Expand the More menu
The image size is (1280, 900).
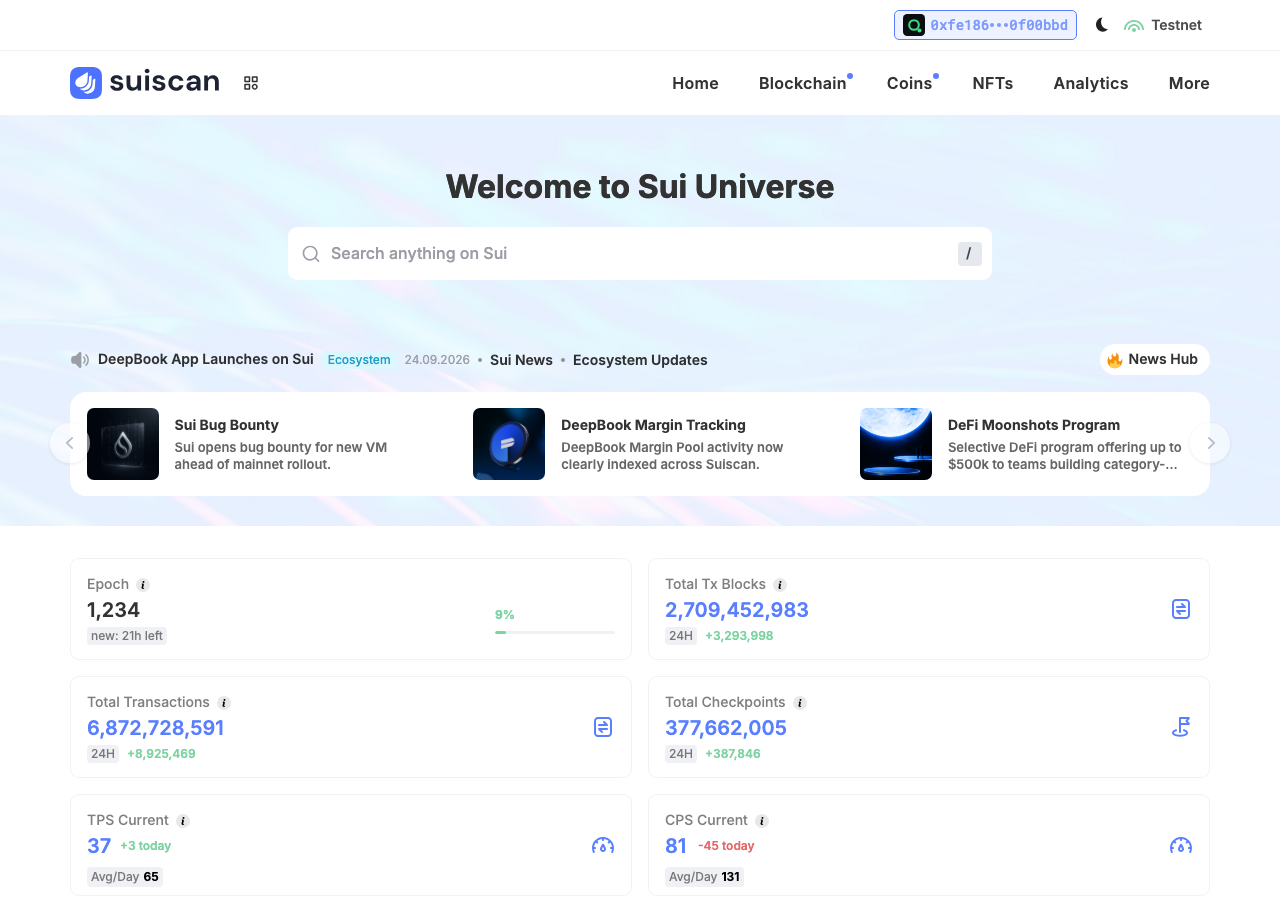point(1189,83)
